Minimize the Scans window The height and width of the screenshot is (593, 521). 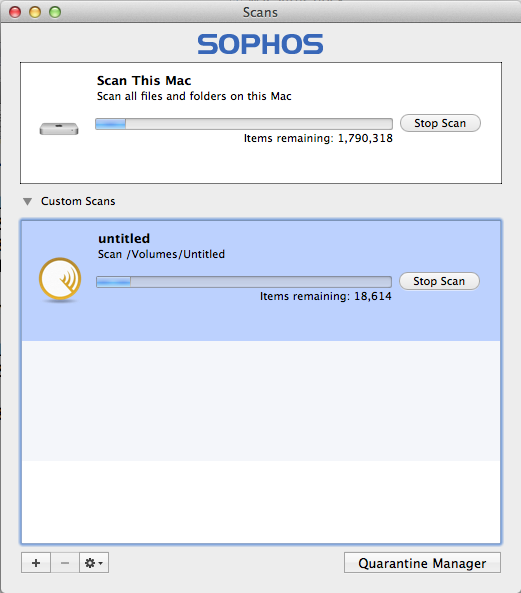pos(35,12)
